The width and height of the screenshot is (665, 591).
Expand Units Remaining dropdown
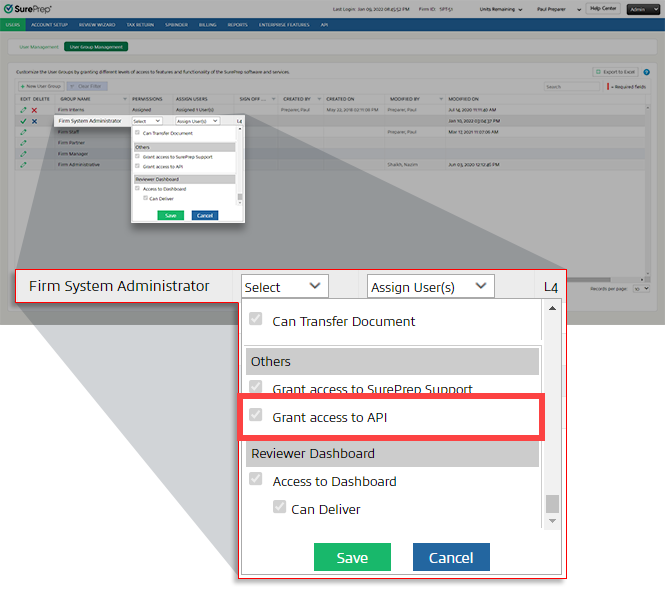point(501,9)
